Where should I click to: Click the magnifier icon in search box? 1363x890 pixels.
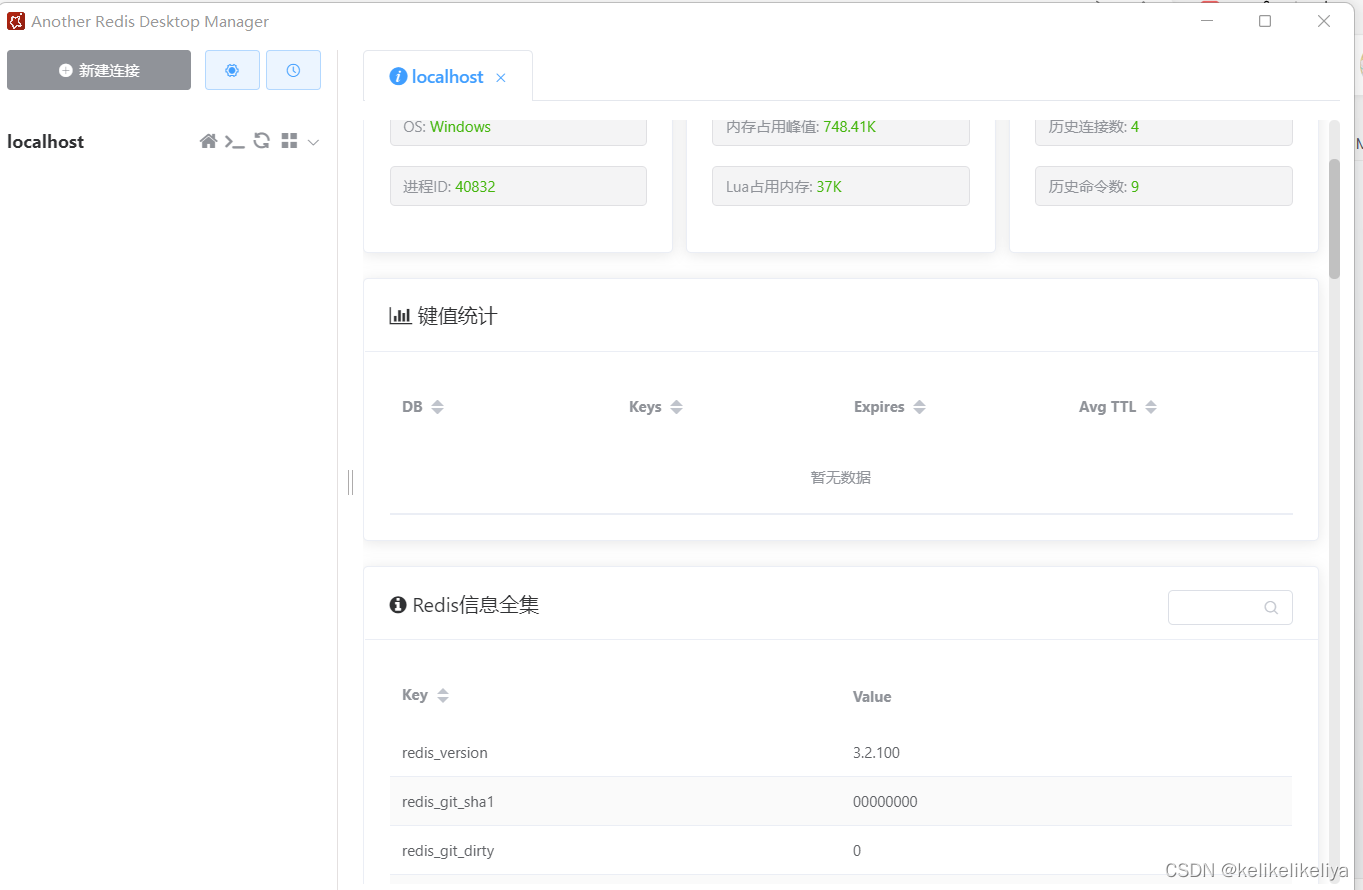(1271, 607)
